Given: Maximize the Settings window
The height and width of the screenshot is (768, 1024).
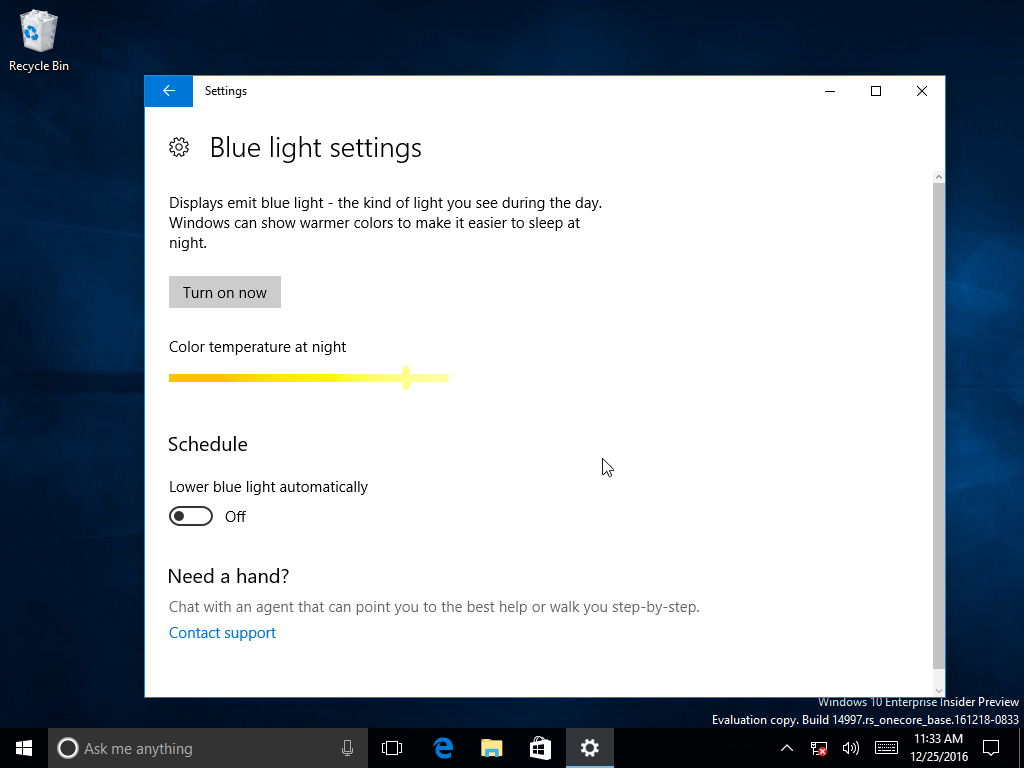Looking at the screenshot, I should [876, 91].
